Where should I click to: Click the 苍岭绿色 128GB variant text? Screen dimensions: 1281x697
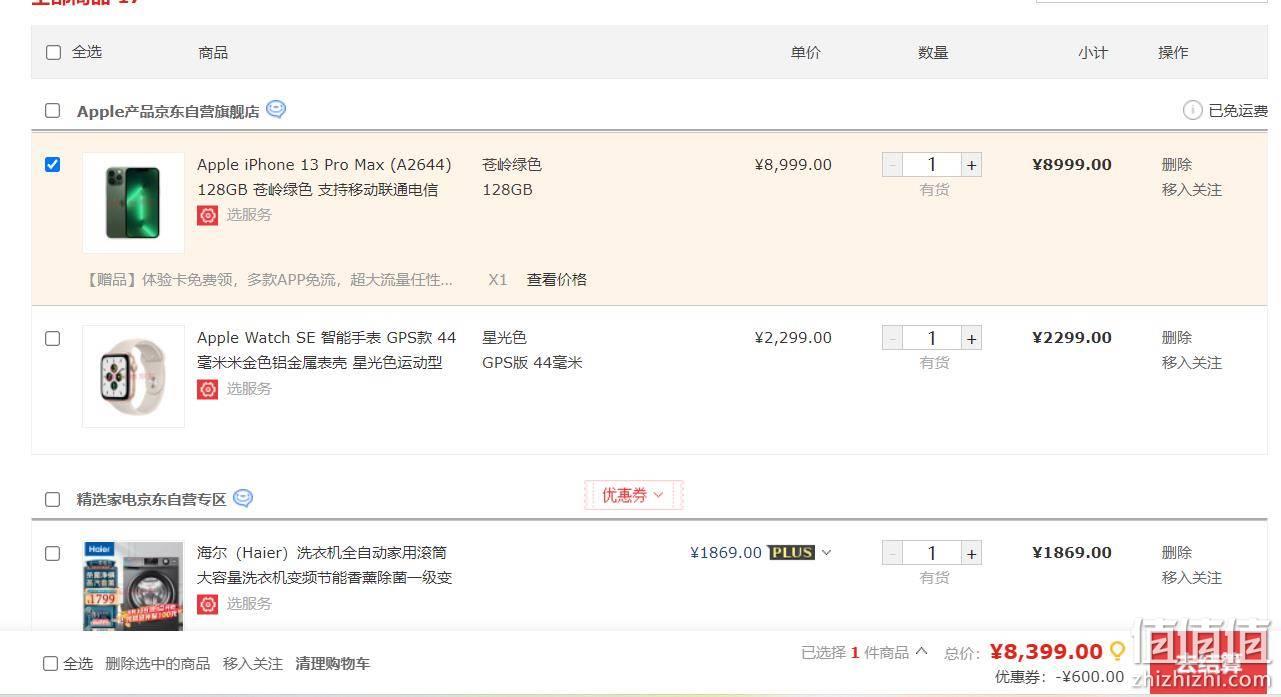(512, 177)
